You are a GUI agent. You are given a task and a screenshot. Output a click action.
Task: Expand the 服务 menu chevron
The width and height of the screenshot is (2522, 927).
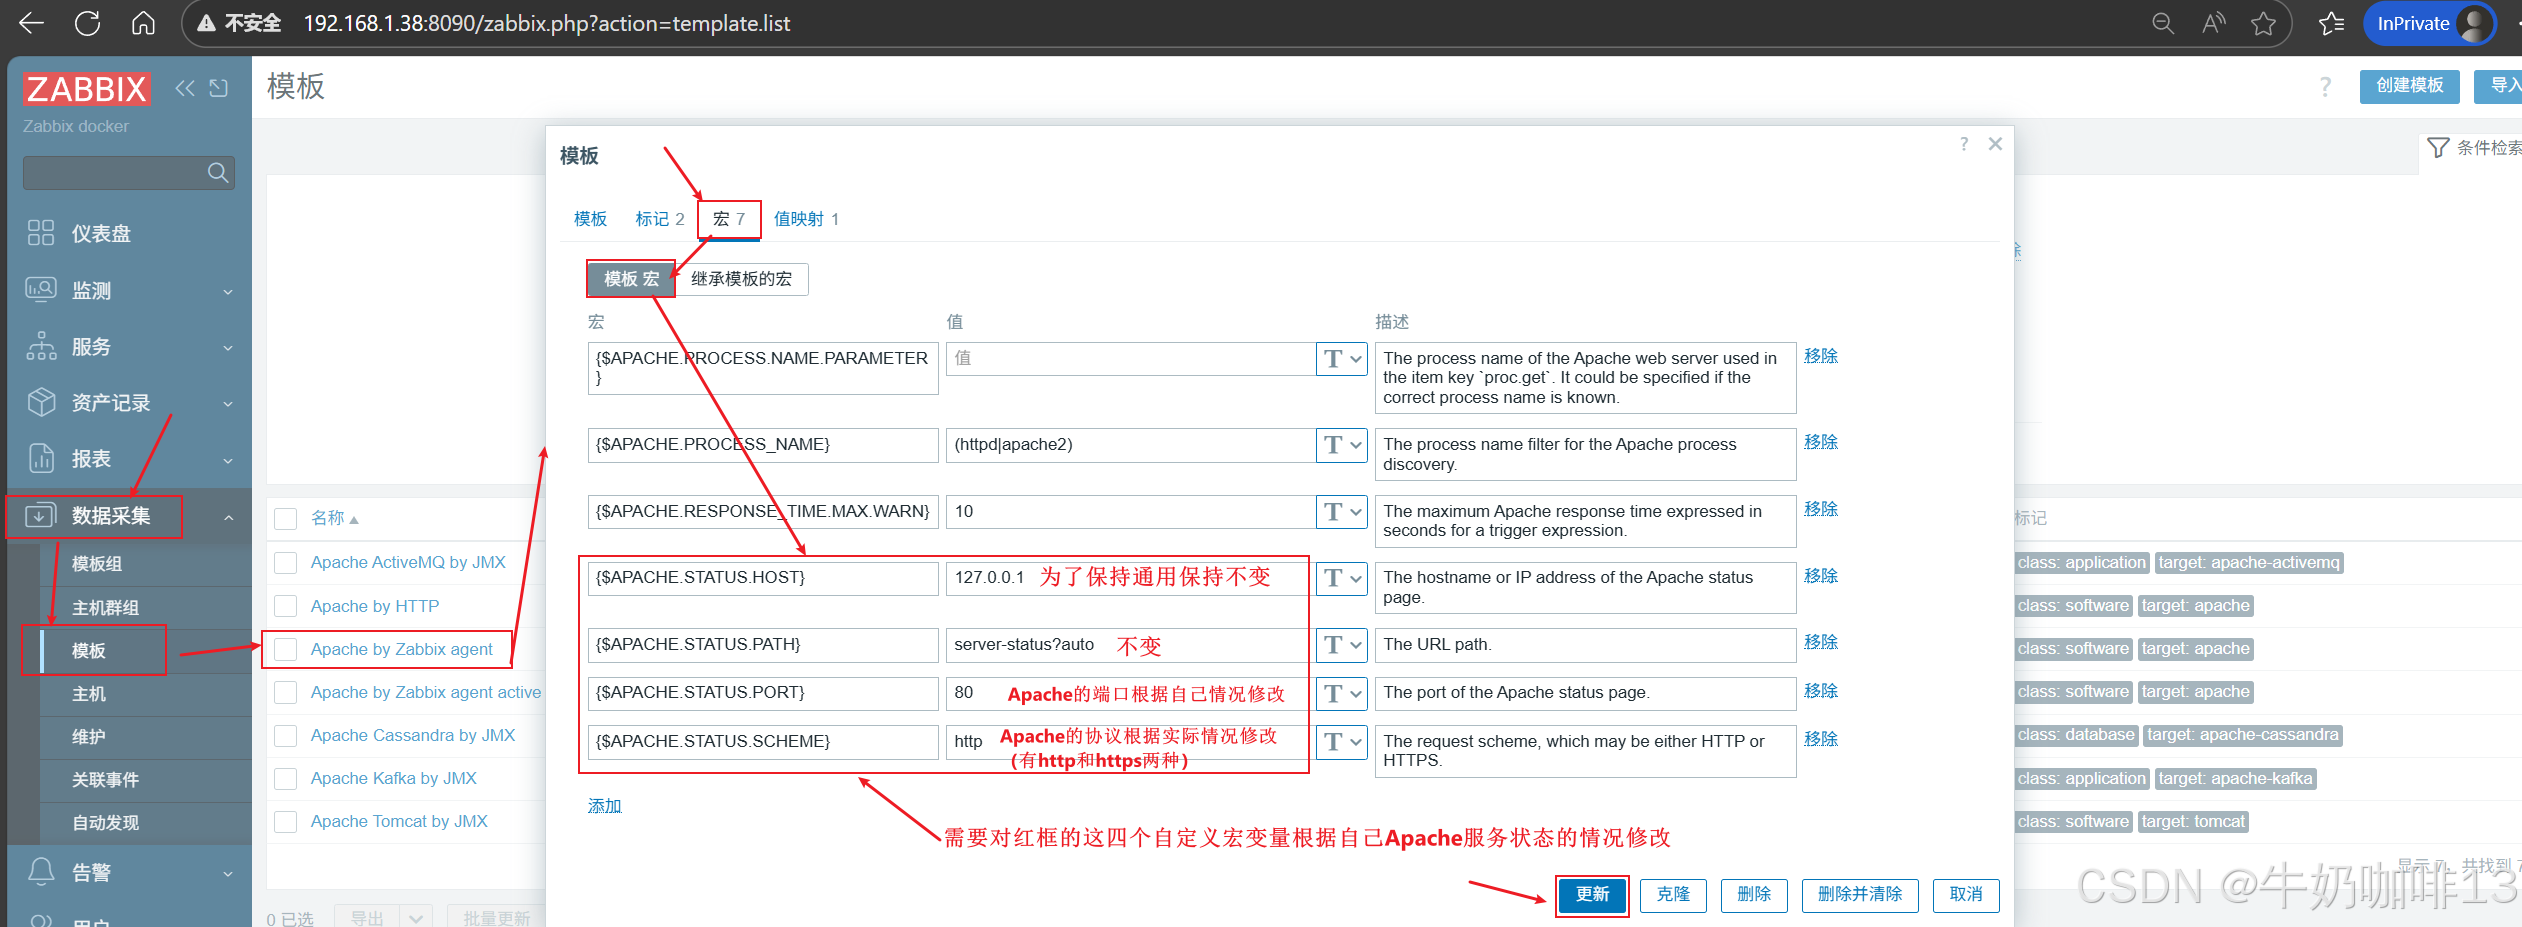click(228, 347)
